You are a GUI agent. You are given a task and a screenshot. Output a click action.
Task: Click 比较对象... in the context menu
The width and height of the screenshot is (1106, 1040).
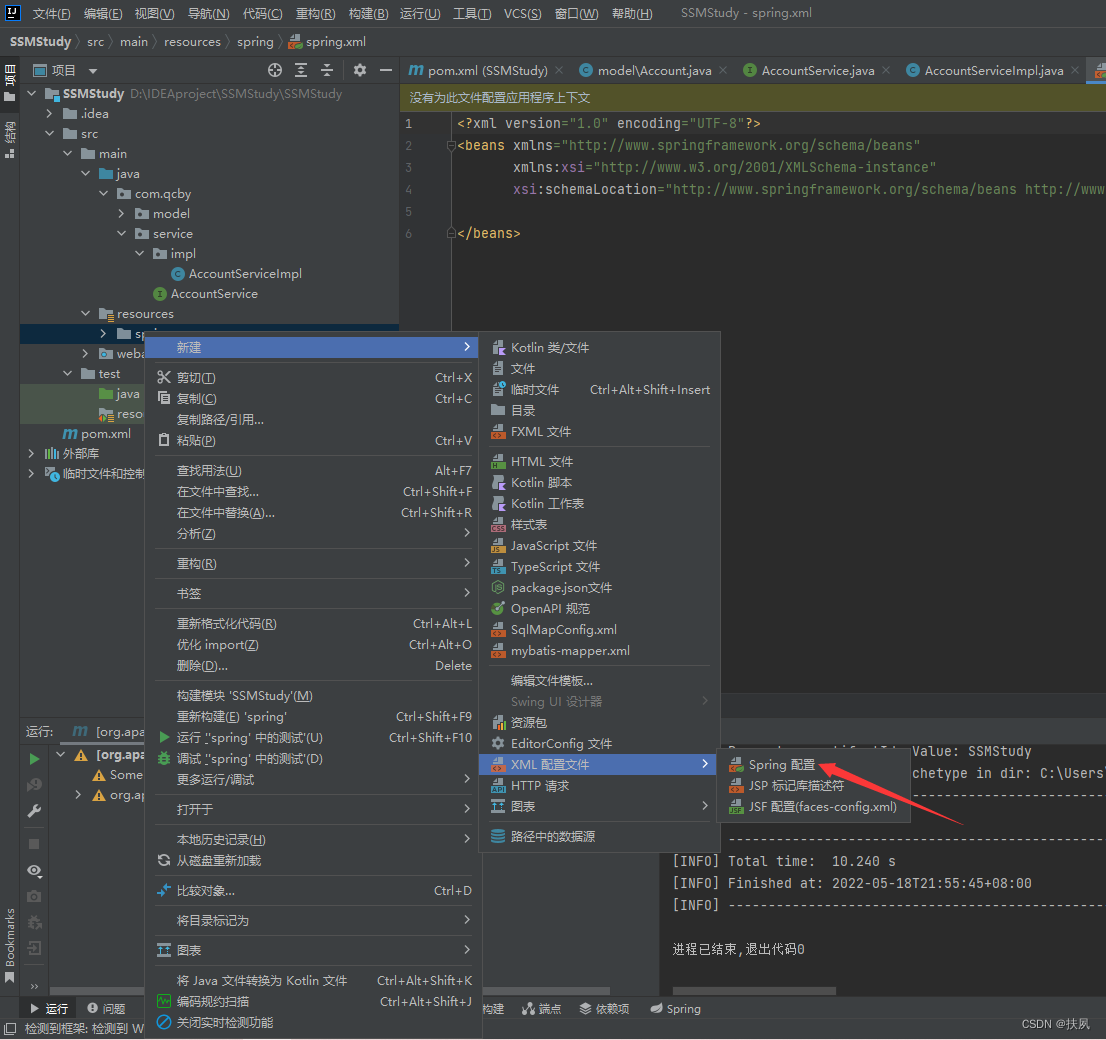coord(314,890)
